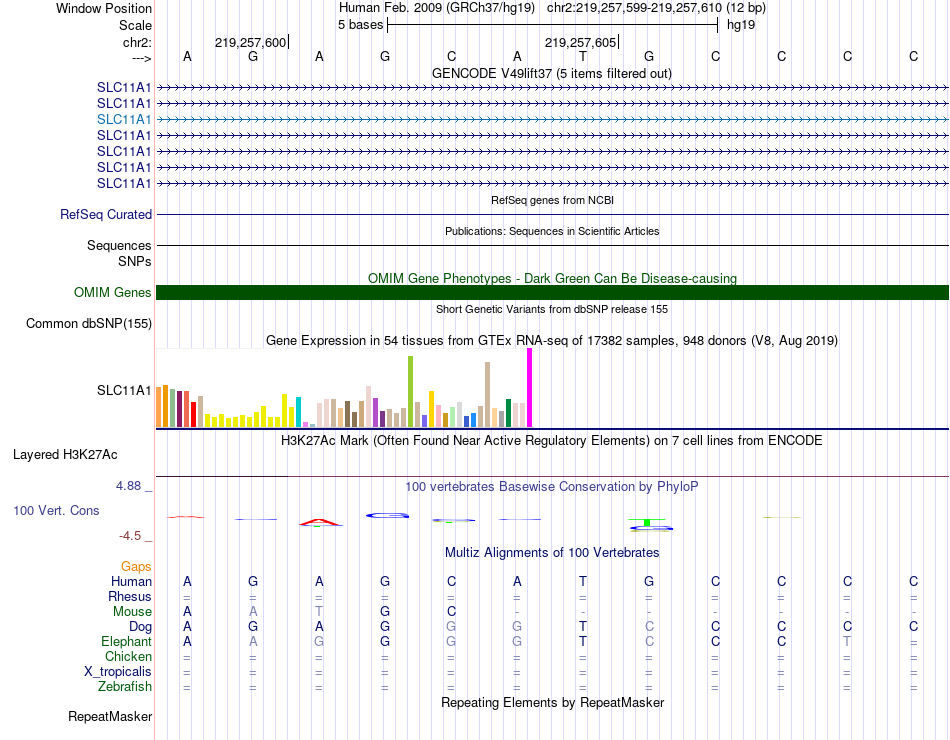Open Publications: Sequences in Scientific Articles title
The width and height of the screenshot is (950, 740).
point(552,231)
